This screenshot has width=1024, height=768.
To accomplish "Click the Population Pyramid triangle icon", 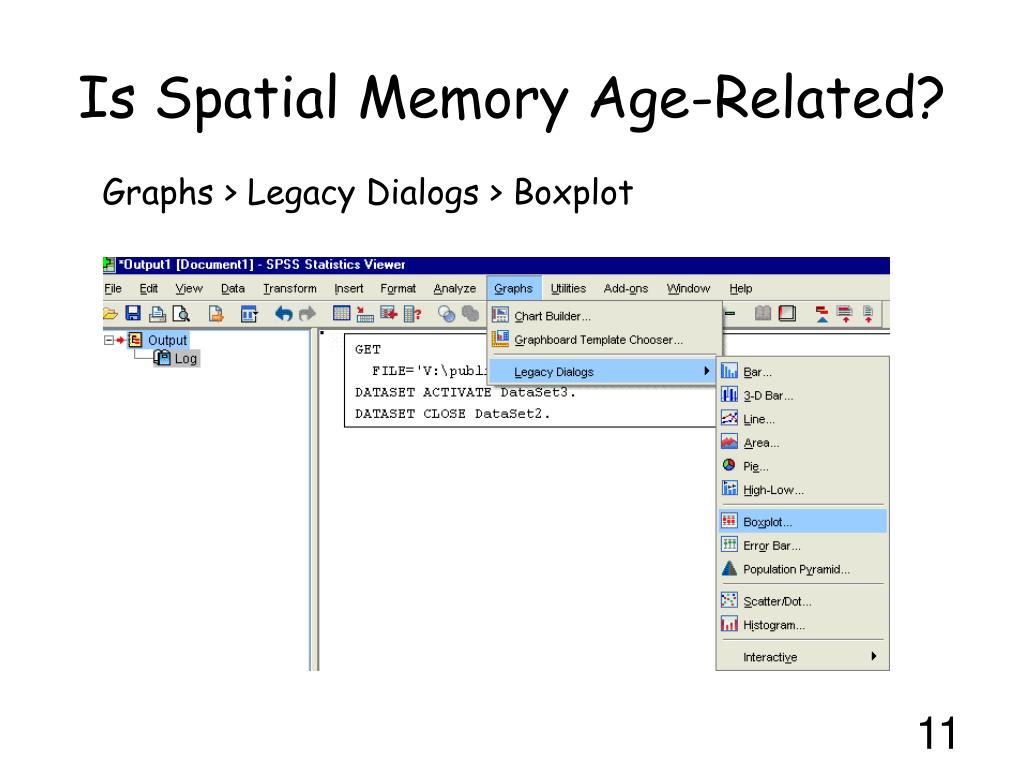I will pos(729,568).
